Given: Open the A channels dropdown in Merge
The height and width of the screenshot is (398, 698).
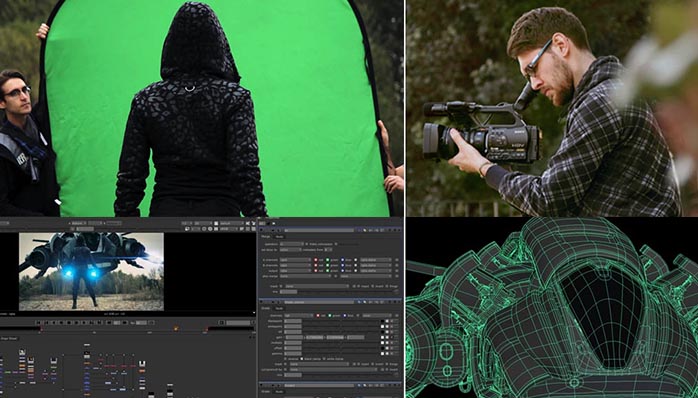Looking at the screenshot, I should point(295,260).
